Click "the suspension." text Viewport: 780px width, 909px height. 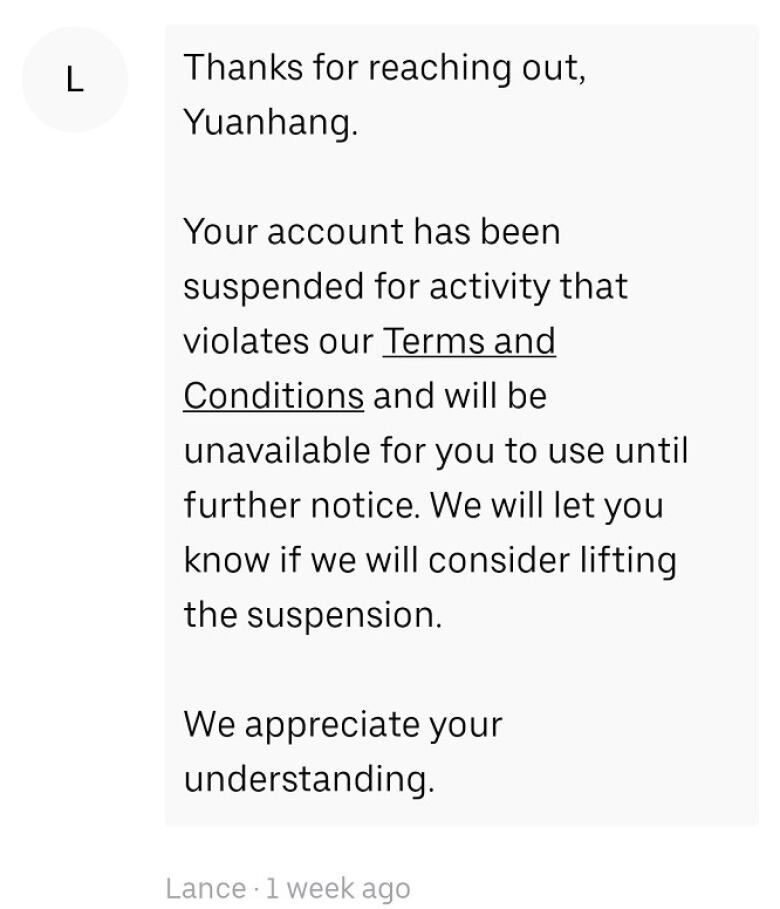point(313,615)
